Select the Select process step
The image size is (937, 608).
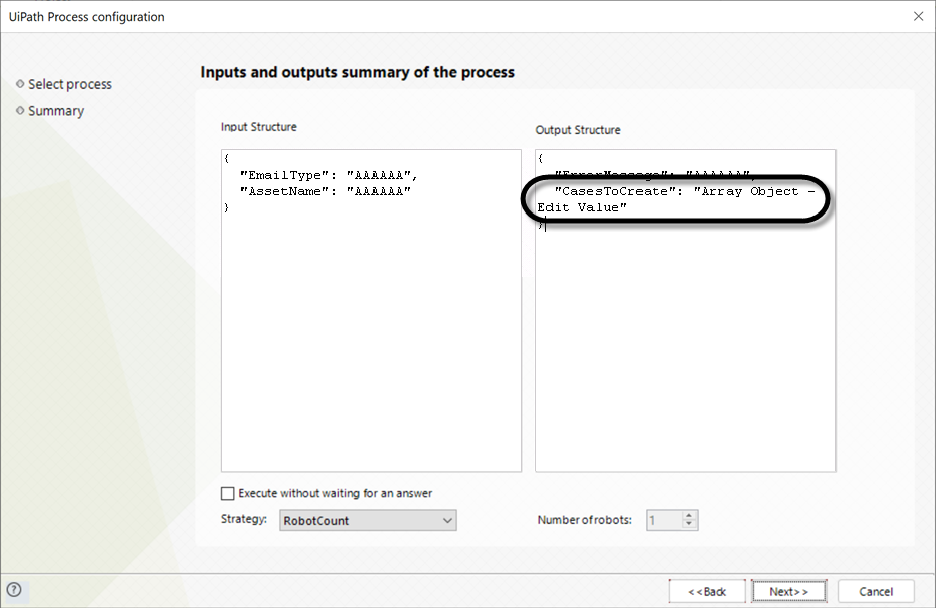[70, 84]
